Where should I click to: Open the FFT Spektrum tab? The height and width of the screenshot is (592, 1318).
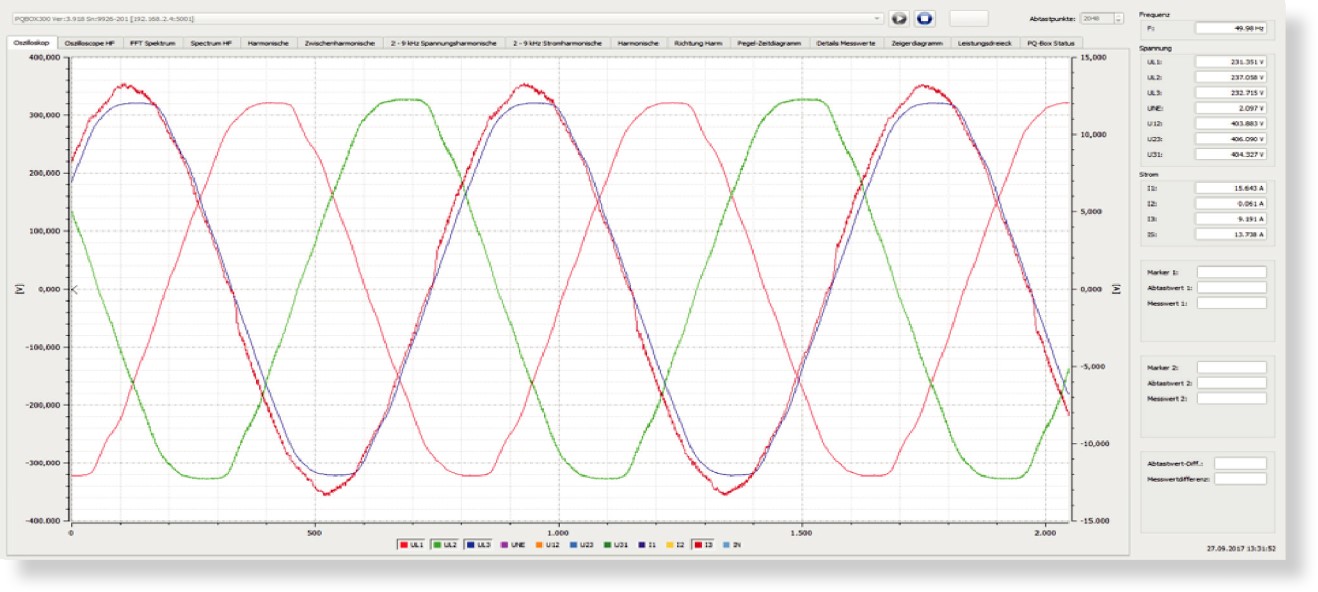click(152, 43)
